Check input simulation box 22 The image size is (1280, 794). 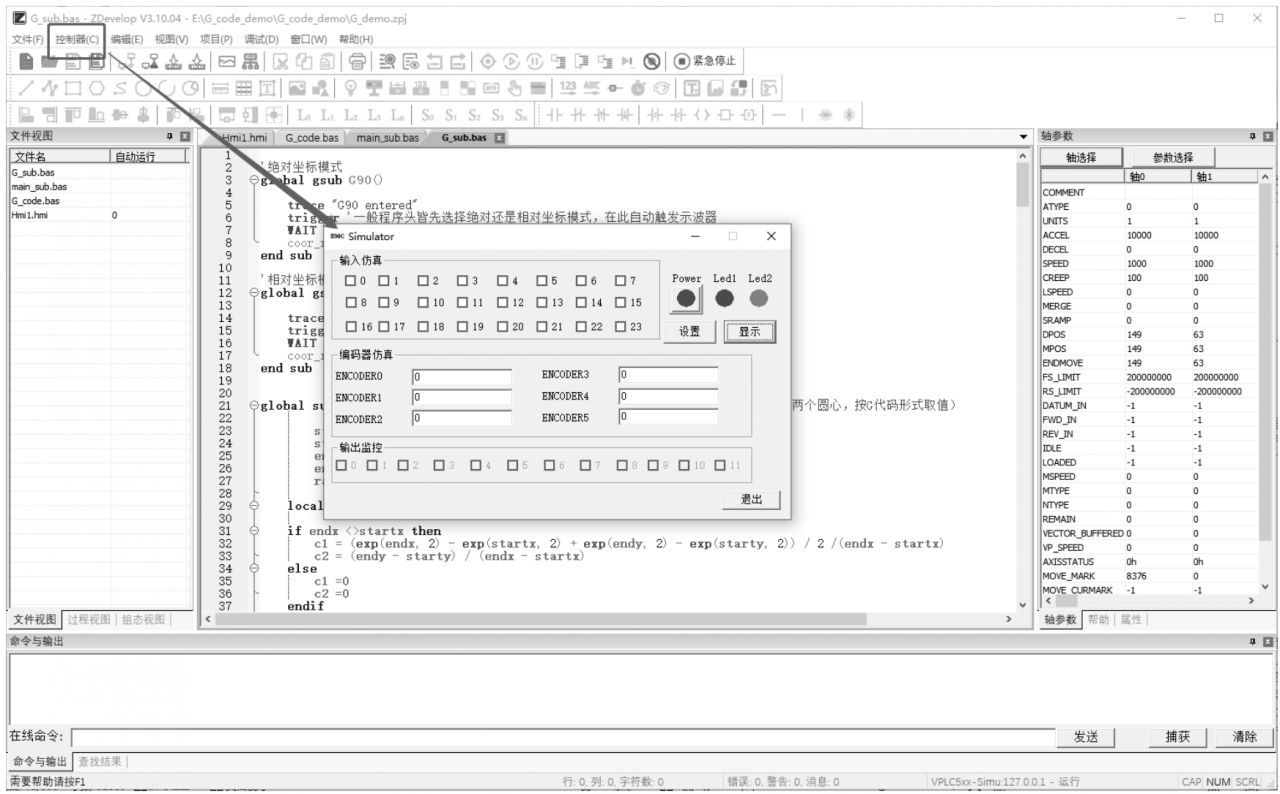[x=581, y=326]
